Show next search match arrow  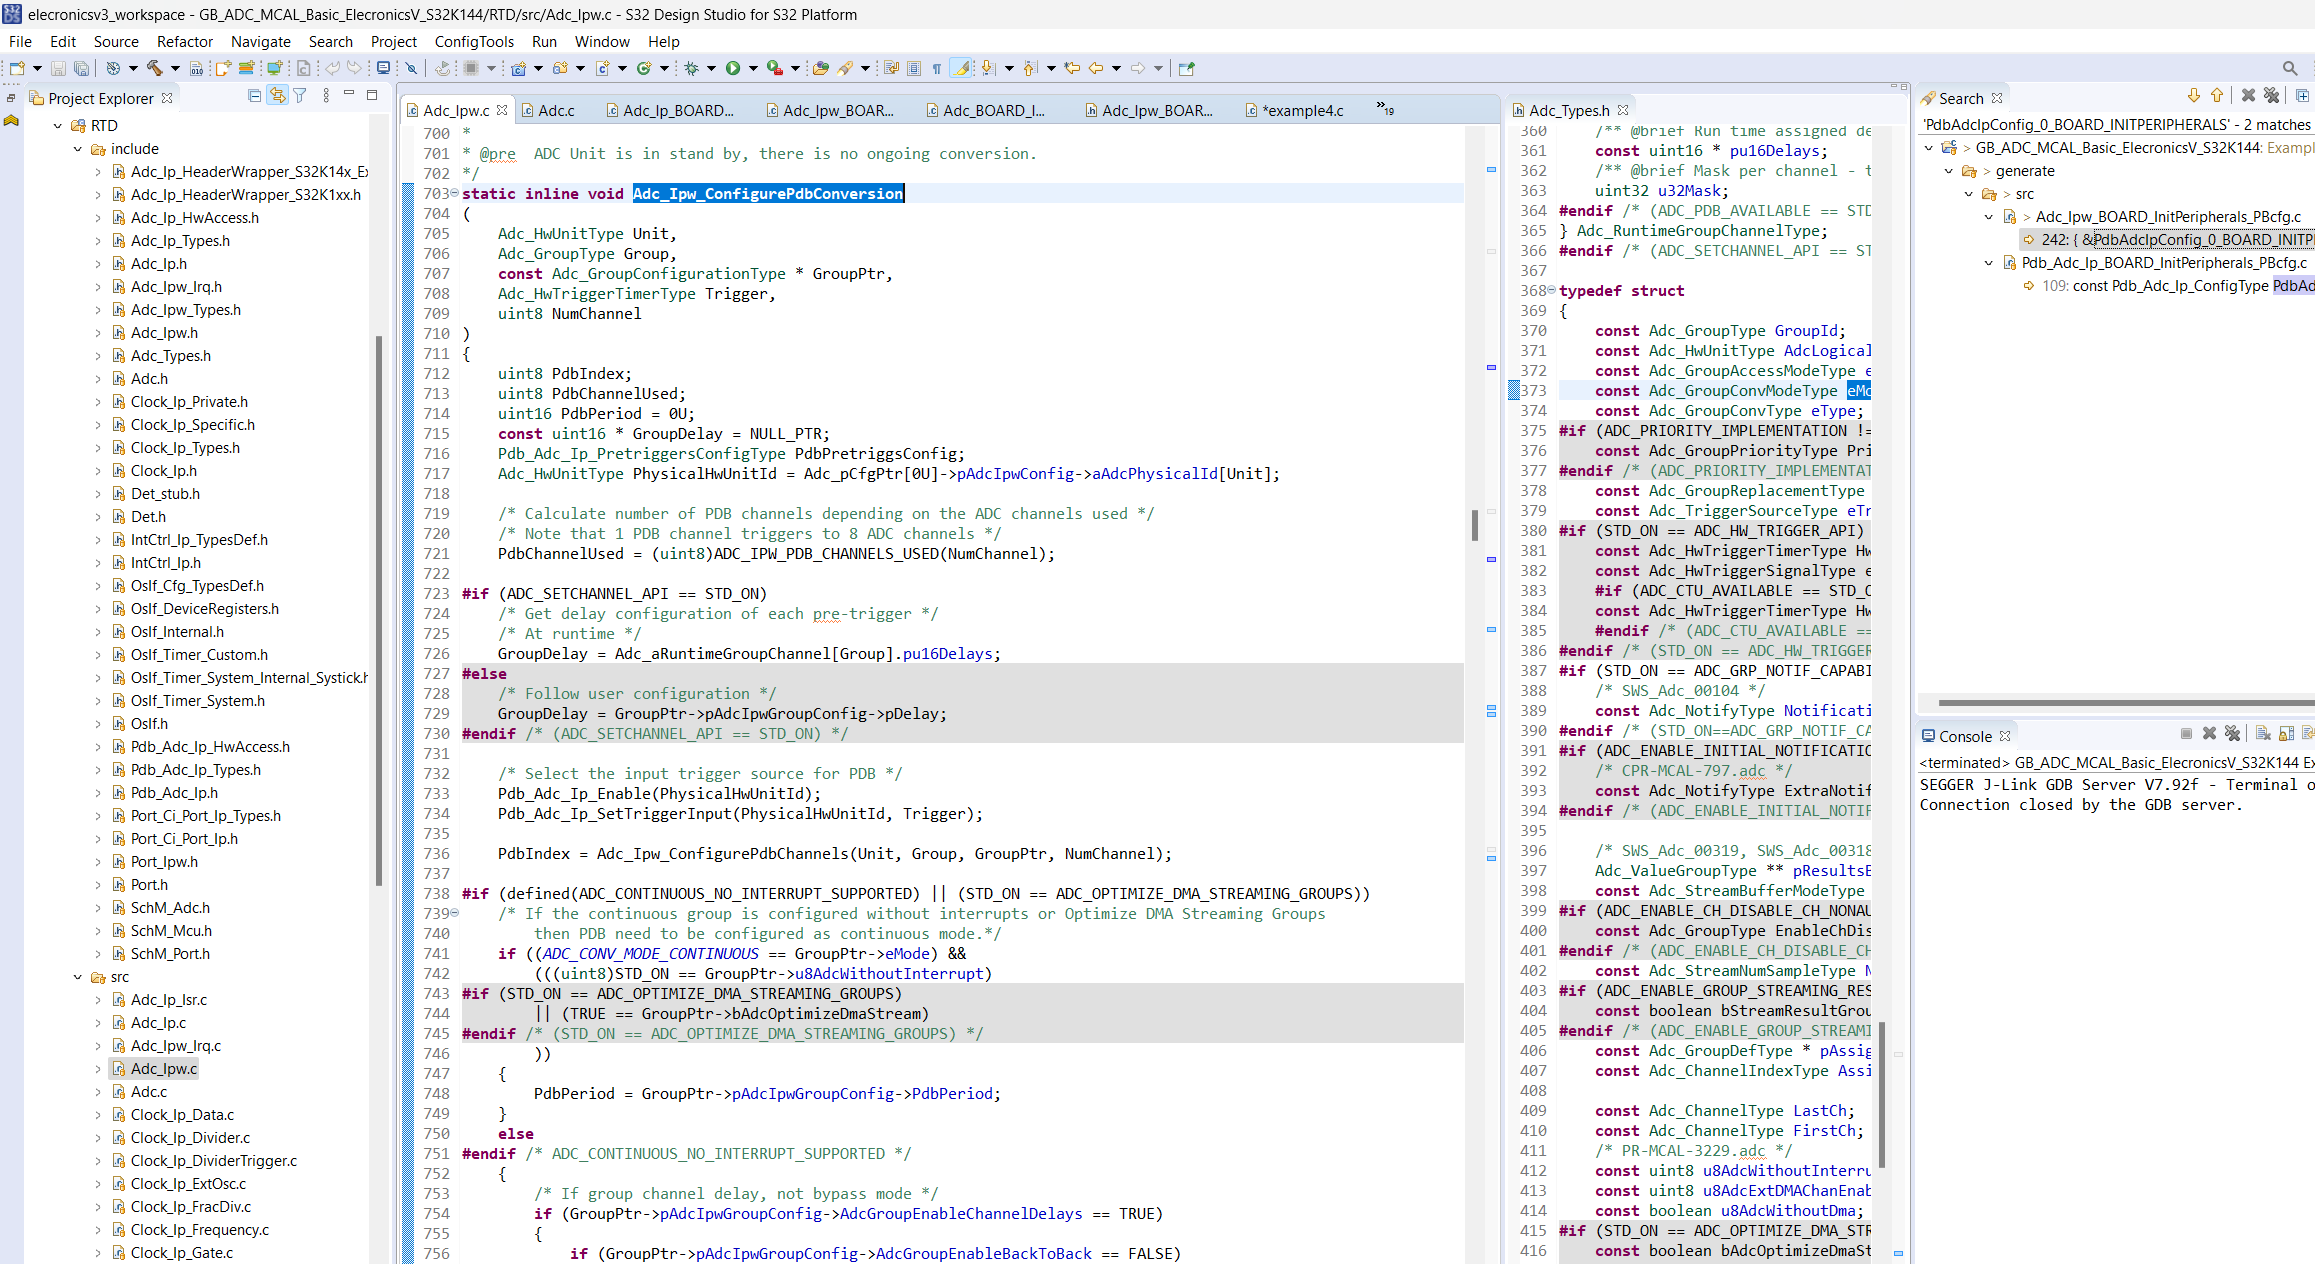pos(2193,96)
